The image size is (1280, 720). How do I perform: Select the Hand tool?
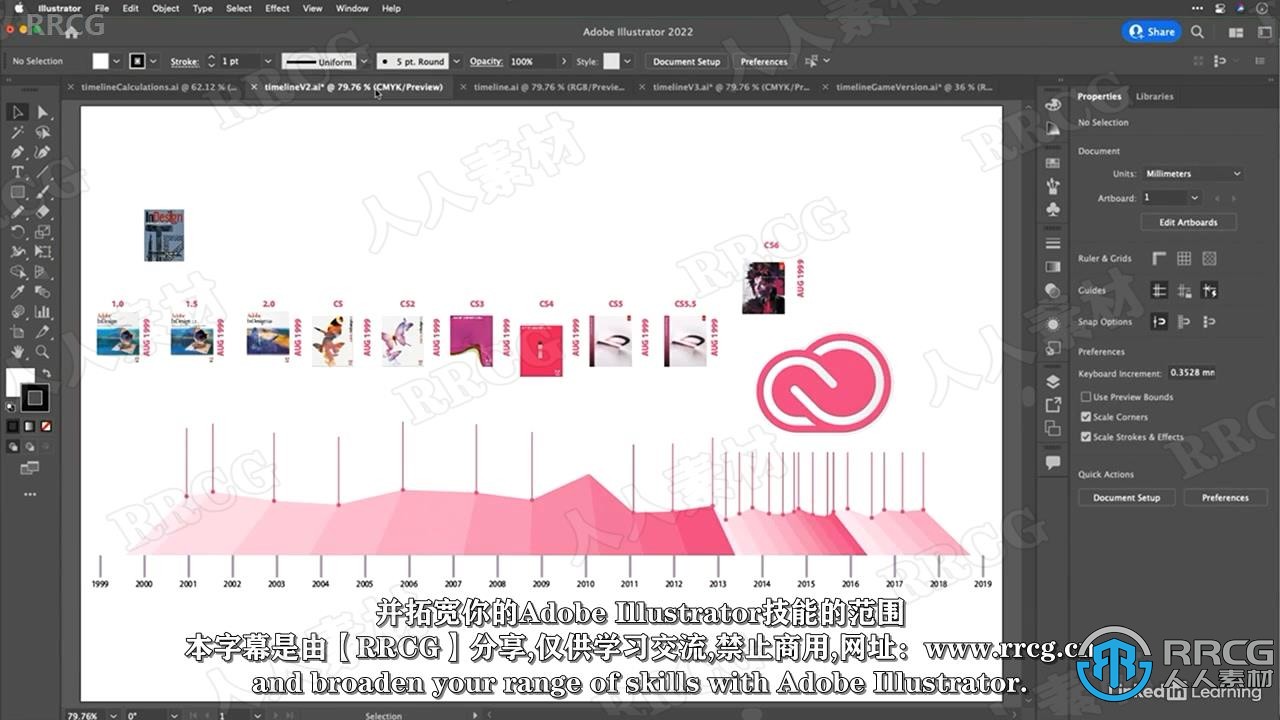(x=17, y=352)
